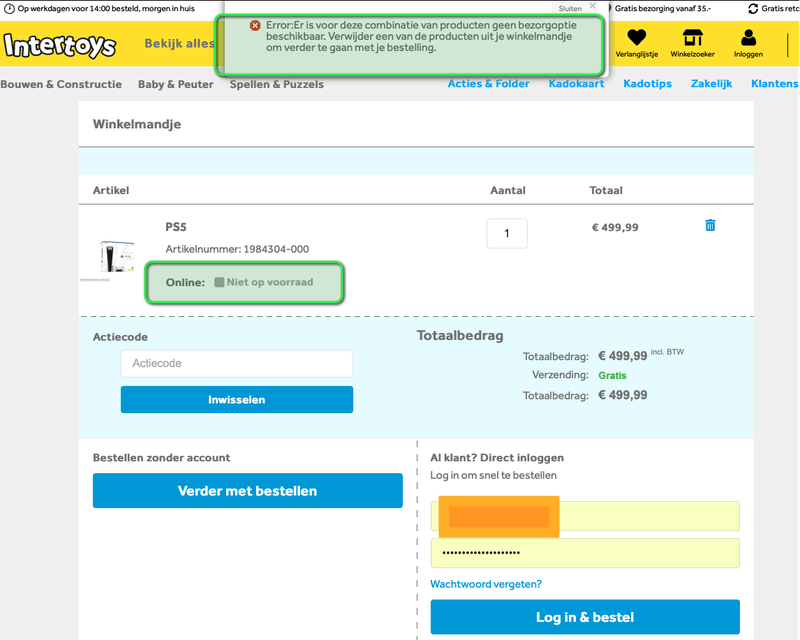Click Bekijk alles in header
The width and height of the screenshot is (800, 640).
click(x=180, y=43)
